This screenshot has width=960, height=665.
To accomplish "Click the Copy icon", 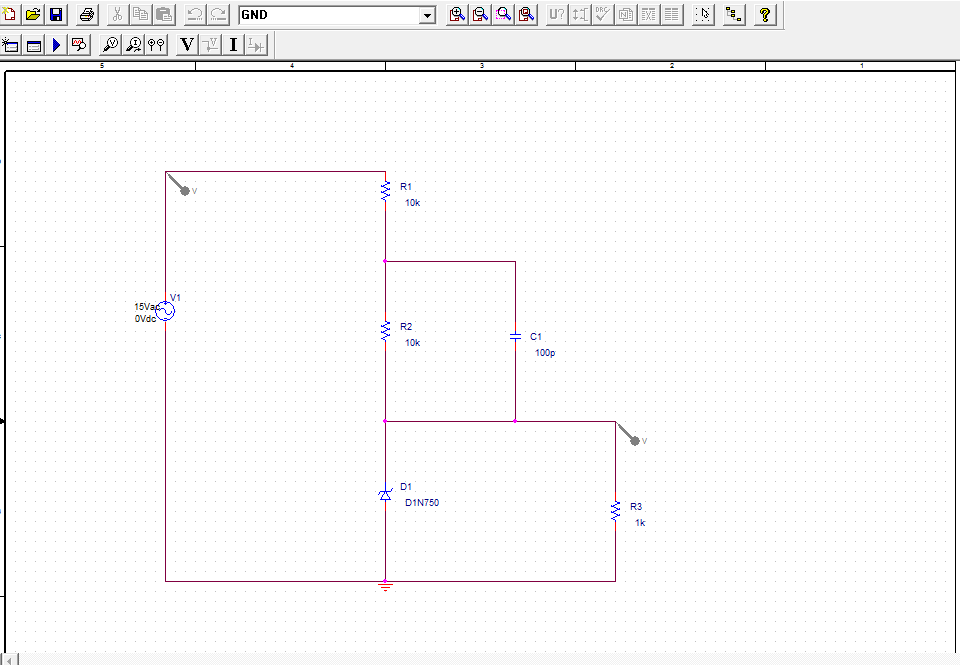I will (x=141, y=15).
